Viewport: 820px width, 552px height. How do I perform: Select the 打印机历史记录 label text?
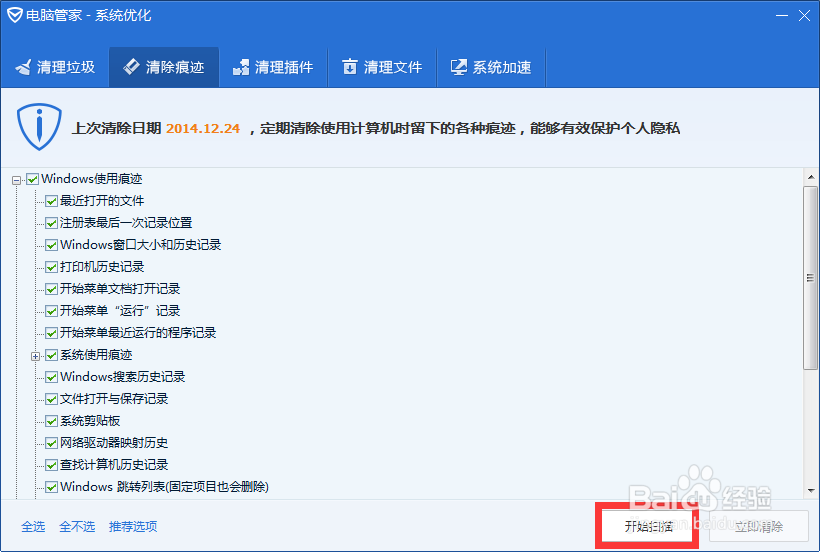tap(102, 267)
